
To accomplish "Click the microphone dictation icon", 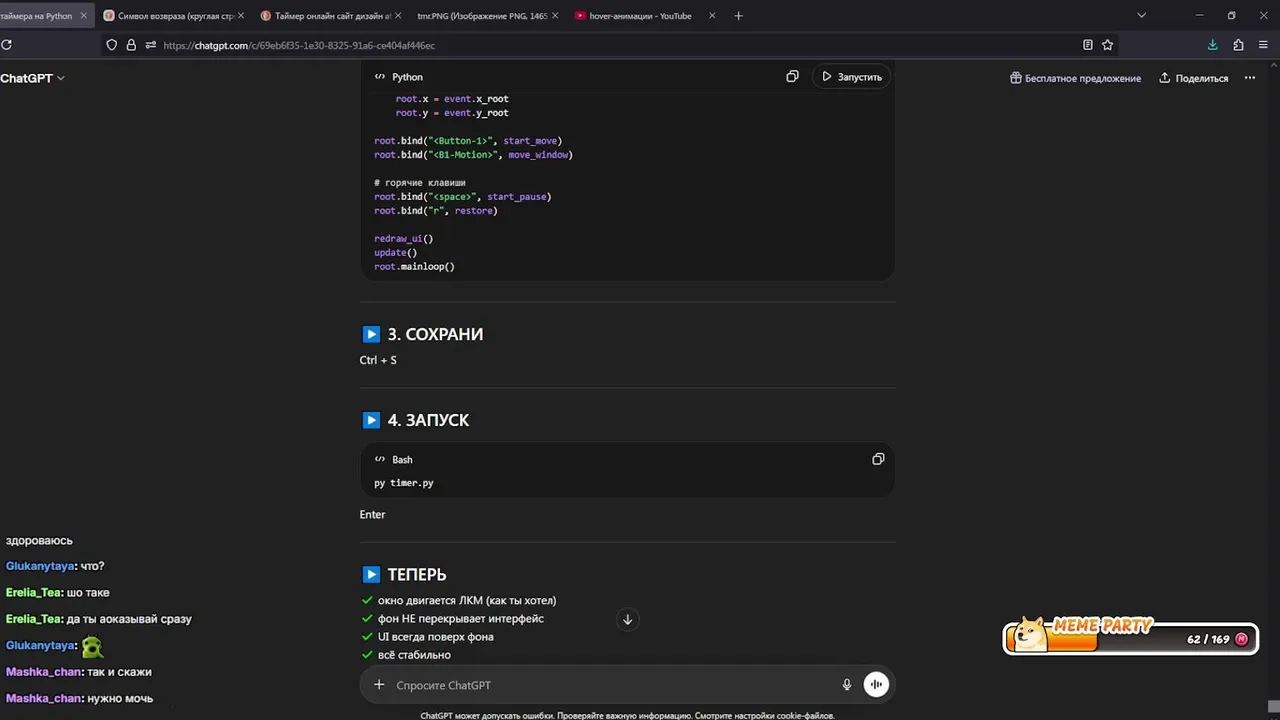I will pyautogui.click(x=847, y=685).
